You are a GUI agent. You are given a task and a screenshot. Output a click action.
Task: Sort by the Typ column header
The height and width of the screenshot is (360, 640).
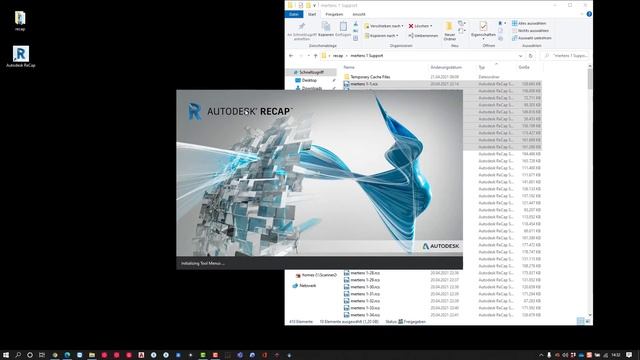(x=482, y=67)
